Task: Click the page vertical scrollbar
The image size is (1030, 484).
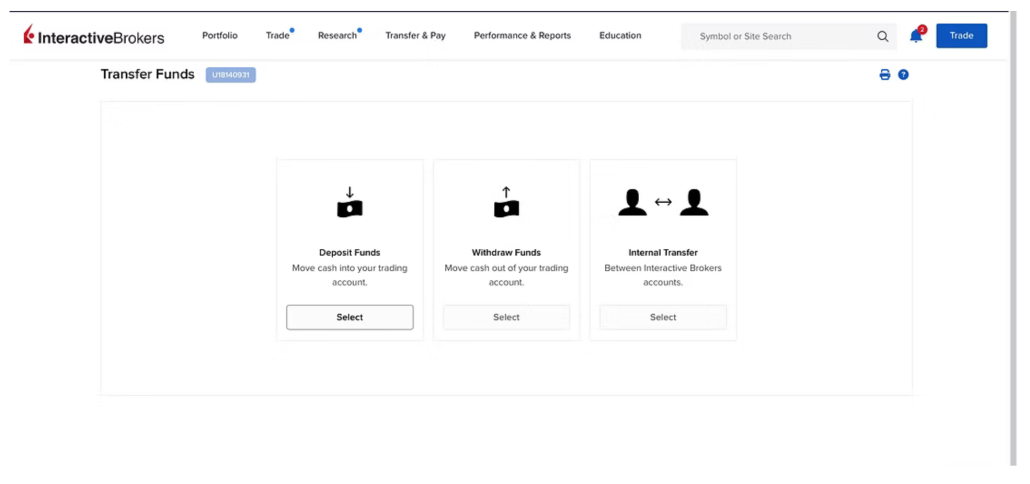Action: [x=1013, y=236]
